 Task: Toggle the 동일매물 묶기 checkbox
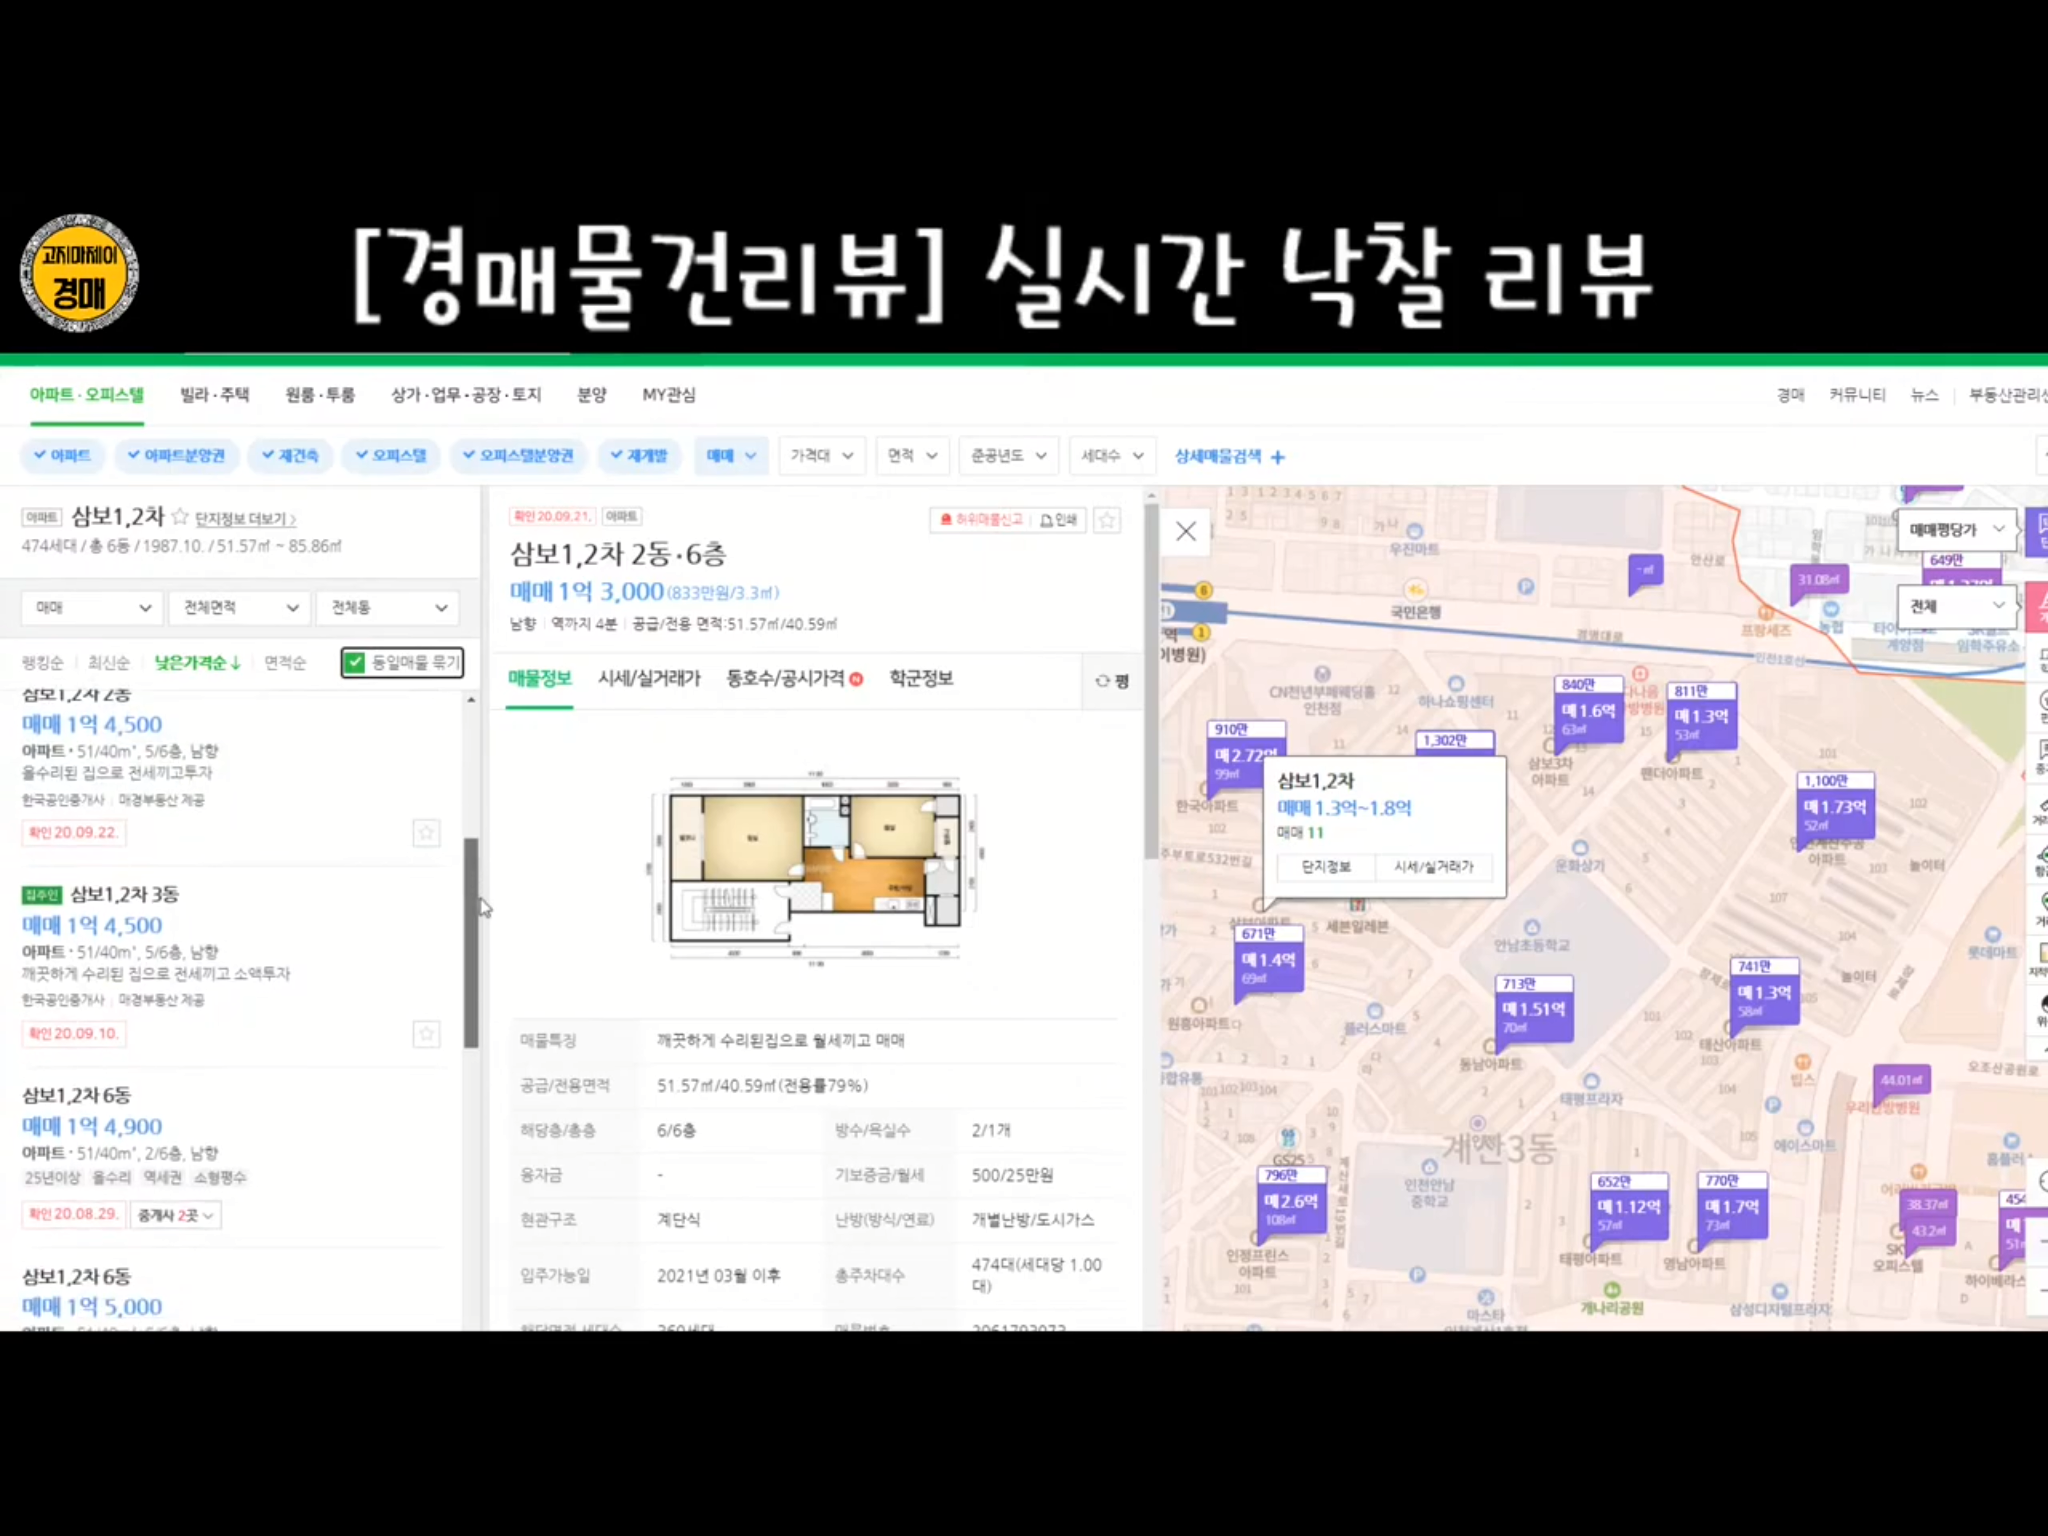pyautogui.click(x=355, y=662)
